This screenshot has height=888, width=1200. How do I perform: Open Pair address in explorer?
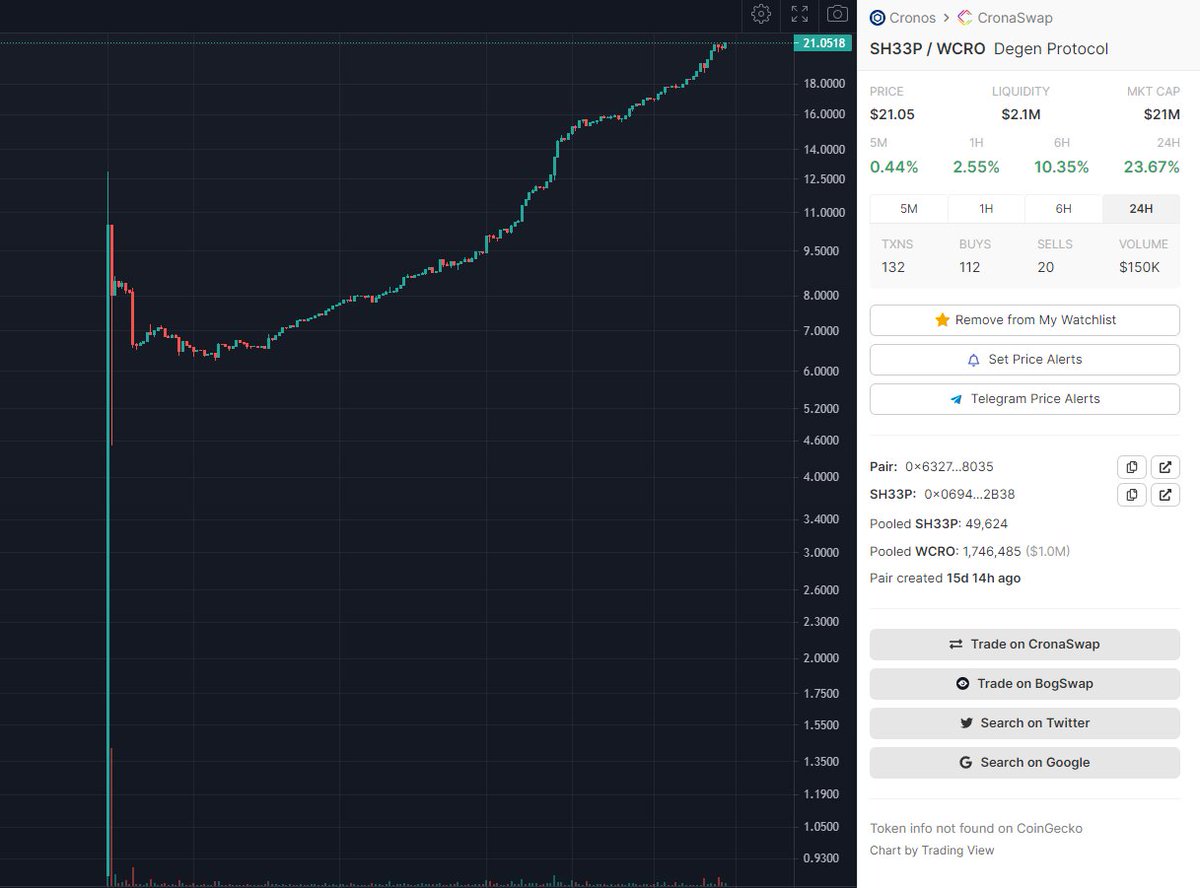coord(1165,467)
